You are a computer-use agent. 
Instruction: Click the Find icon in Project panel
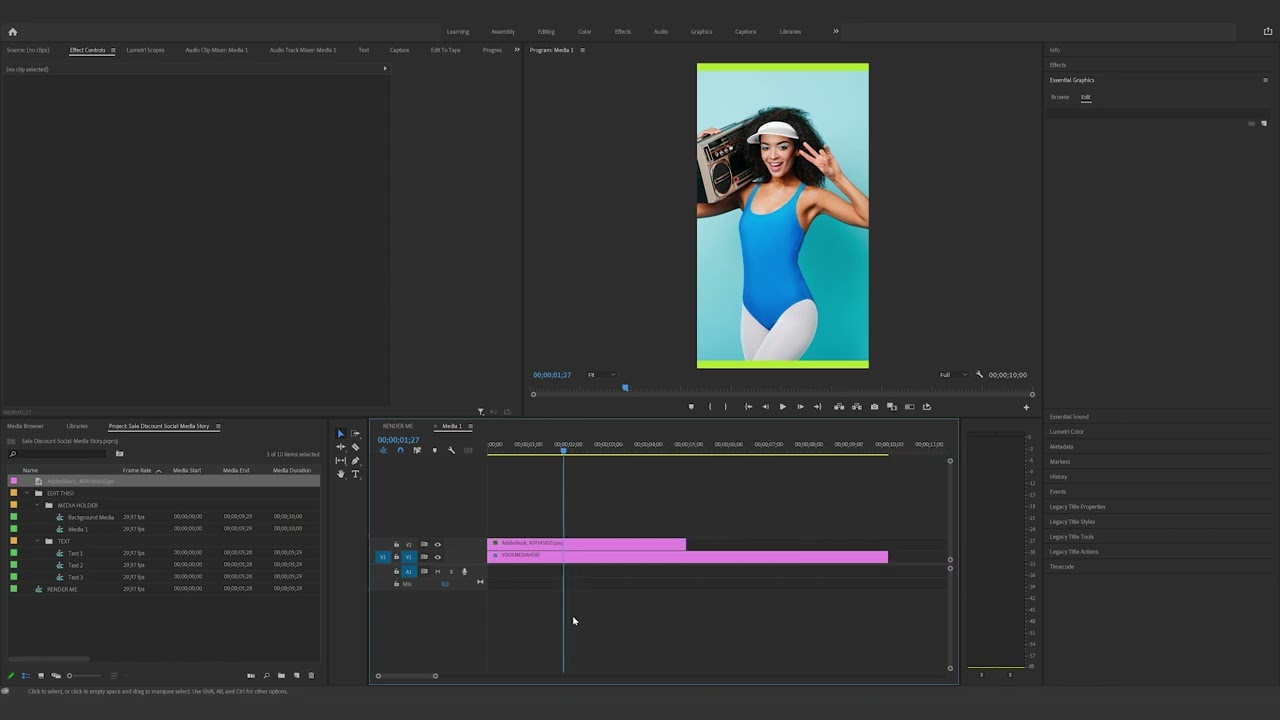tap(266, 676)
